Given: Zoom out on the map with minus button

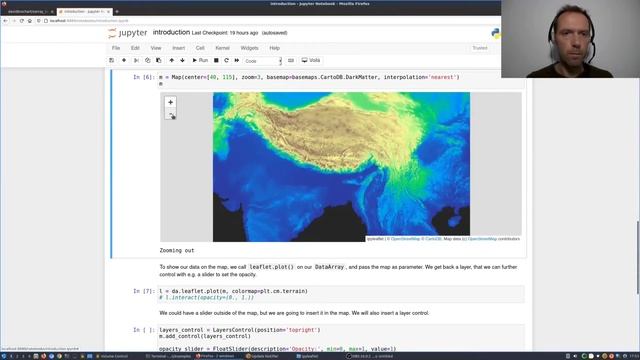Looking at the screenshot, I should click(171, 114).
